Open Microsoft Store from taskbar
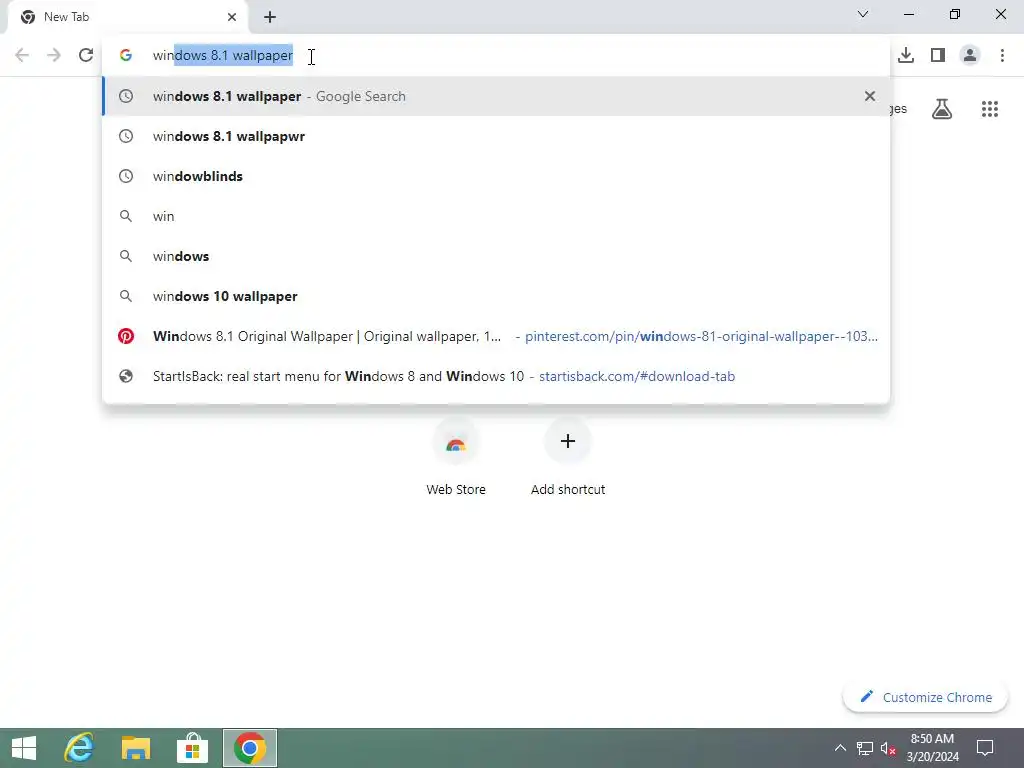 pyautogui.click(x=193, y=748)
